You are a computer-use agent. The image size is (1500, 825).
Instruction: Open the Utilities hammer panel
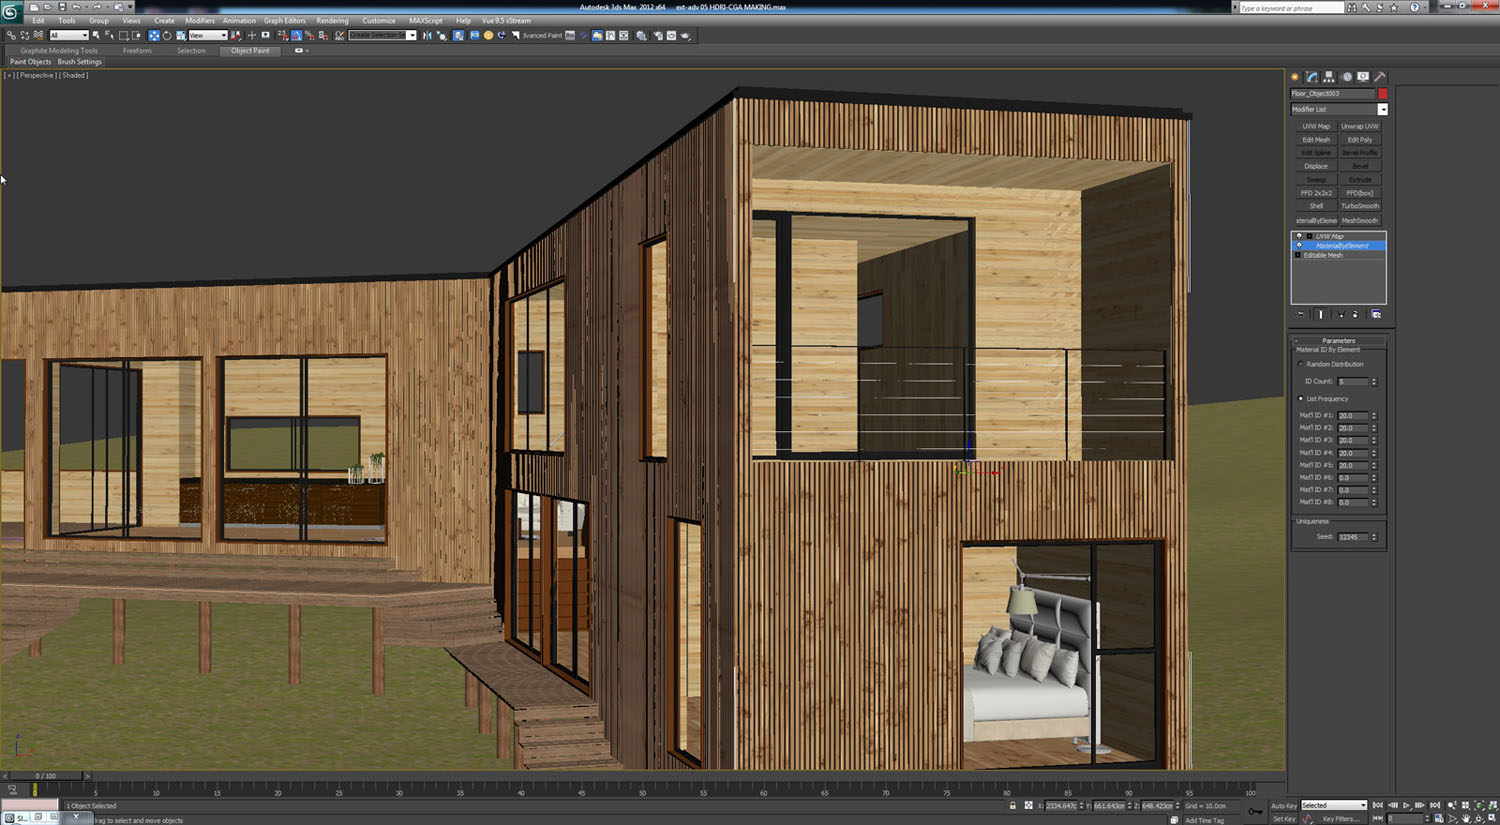click(x=1380, y=77)
